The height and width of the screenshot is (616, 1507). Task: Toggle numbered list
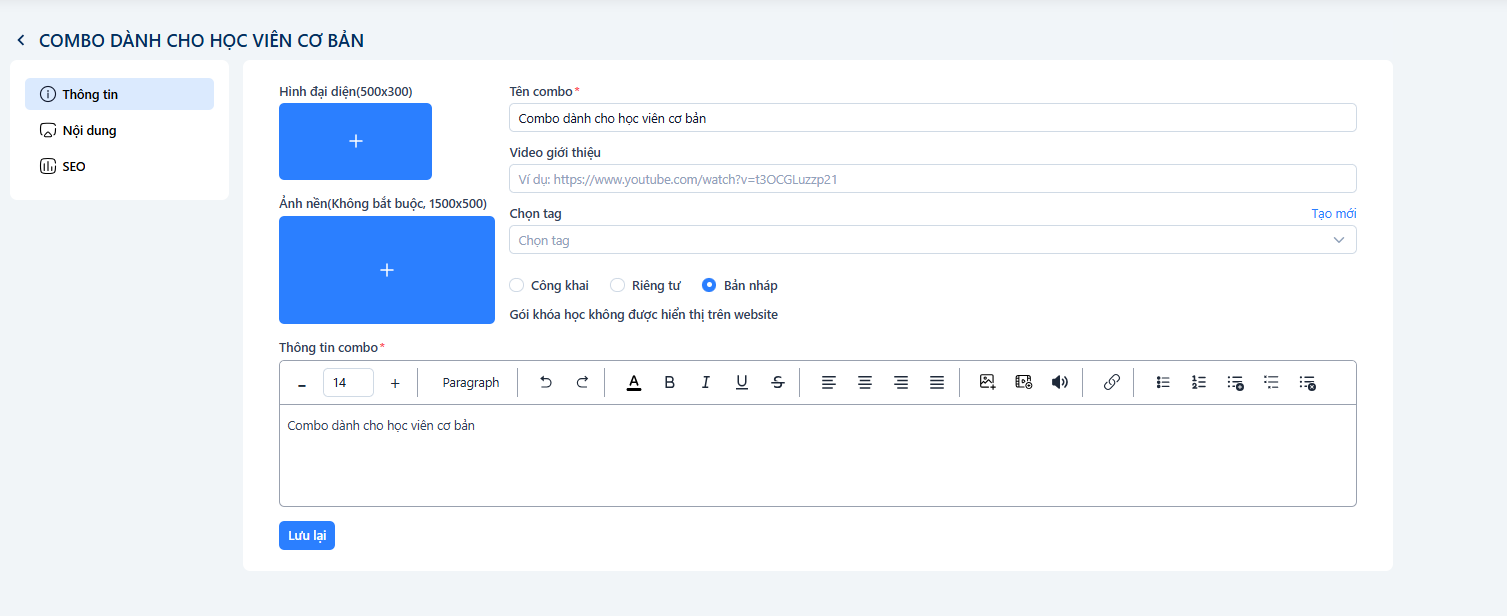coord(1199,382)
